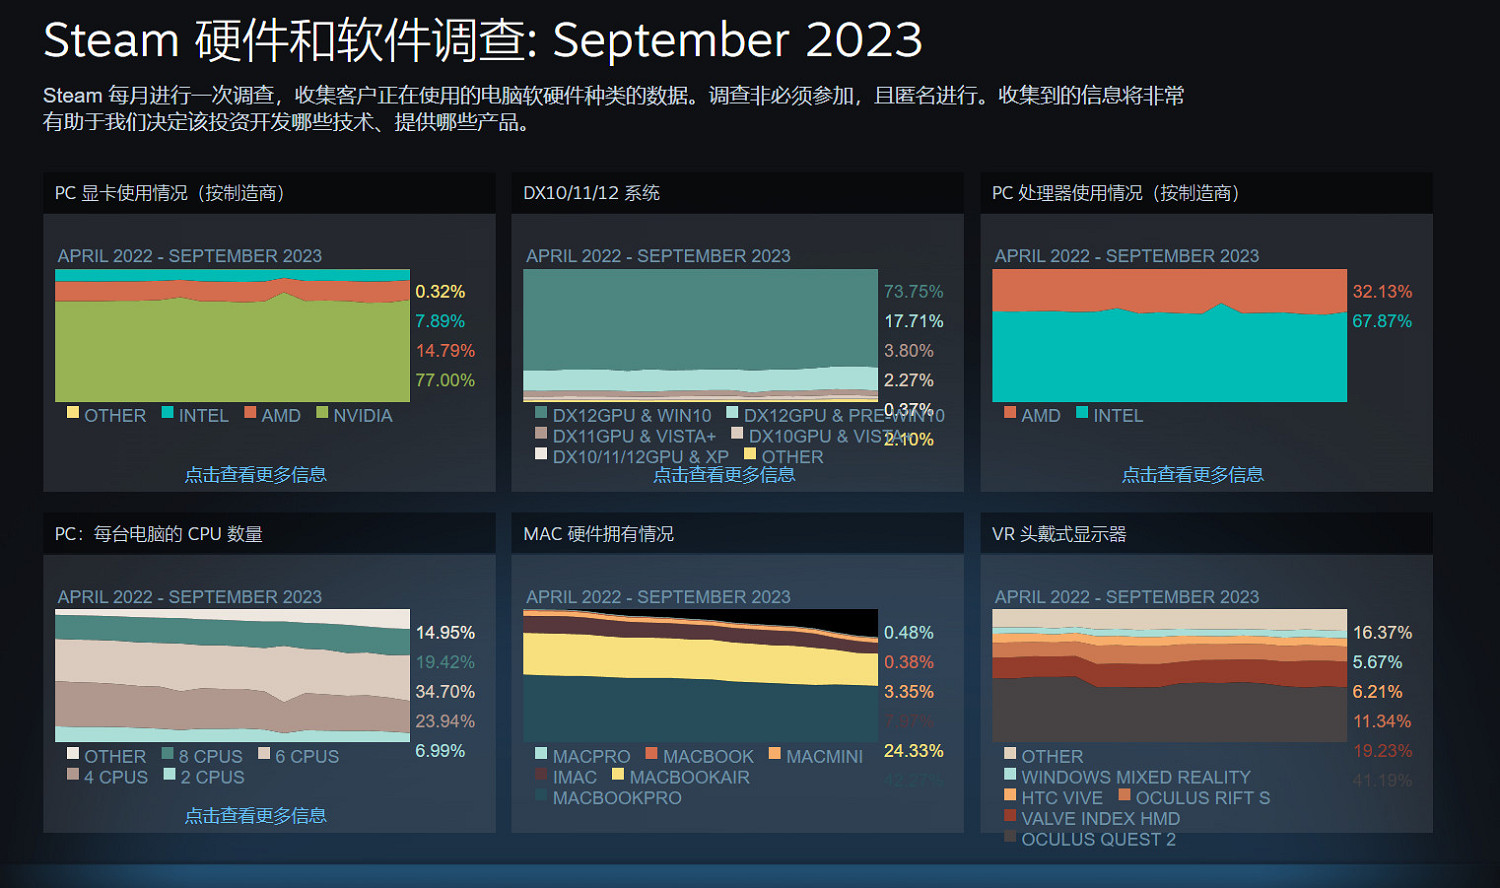Open more info for CPU 数量 panel

click(255, 815)
